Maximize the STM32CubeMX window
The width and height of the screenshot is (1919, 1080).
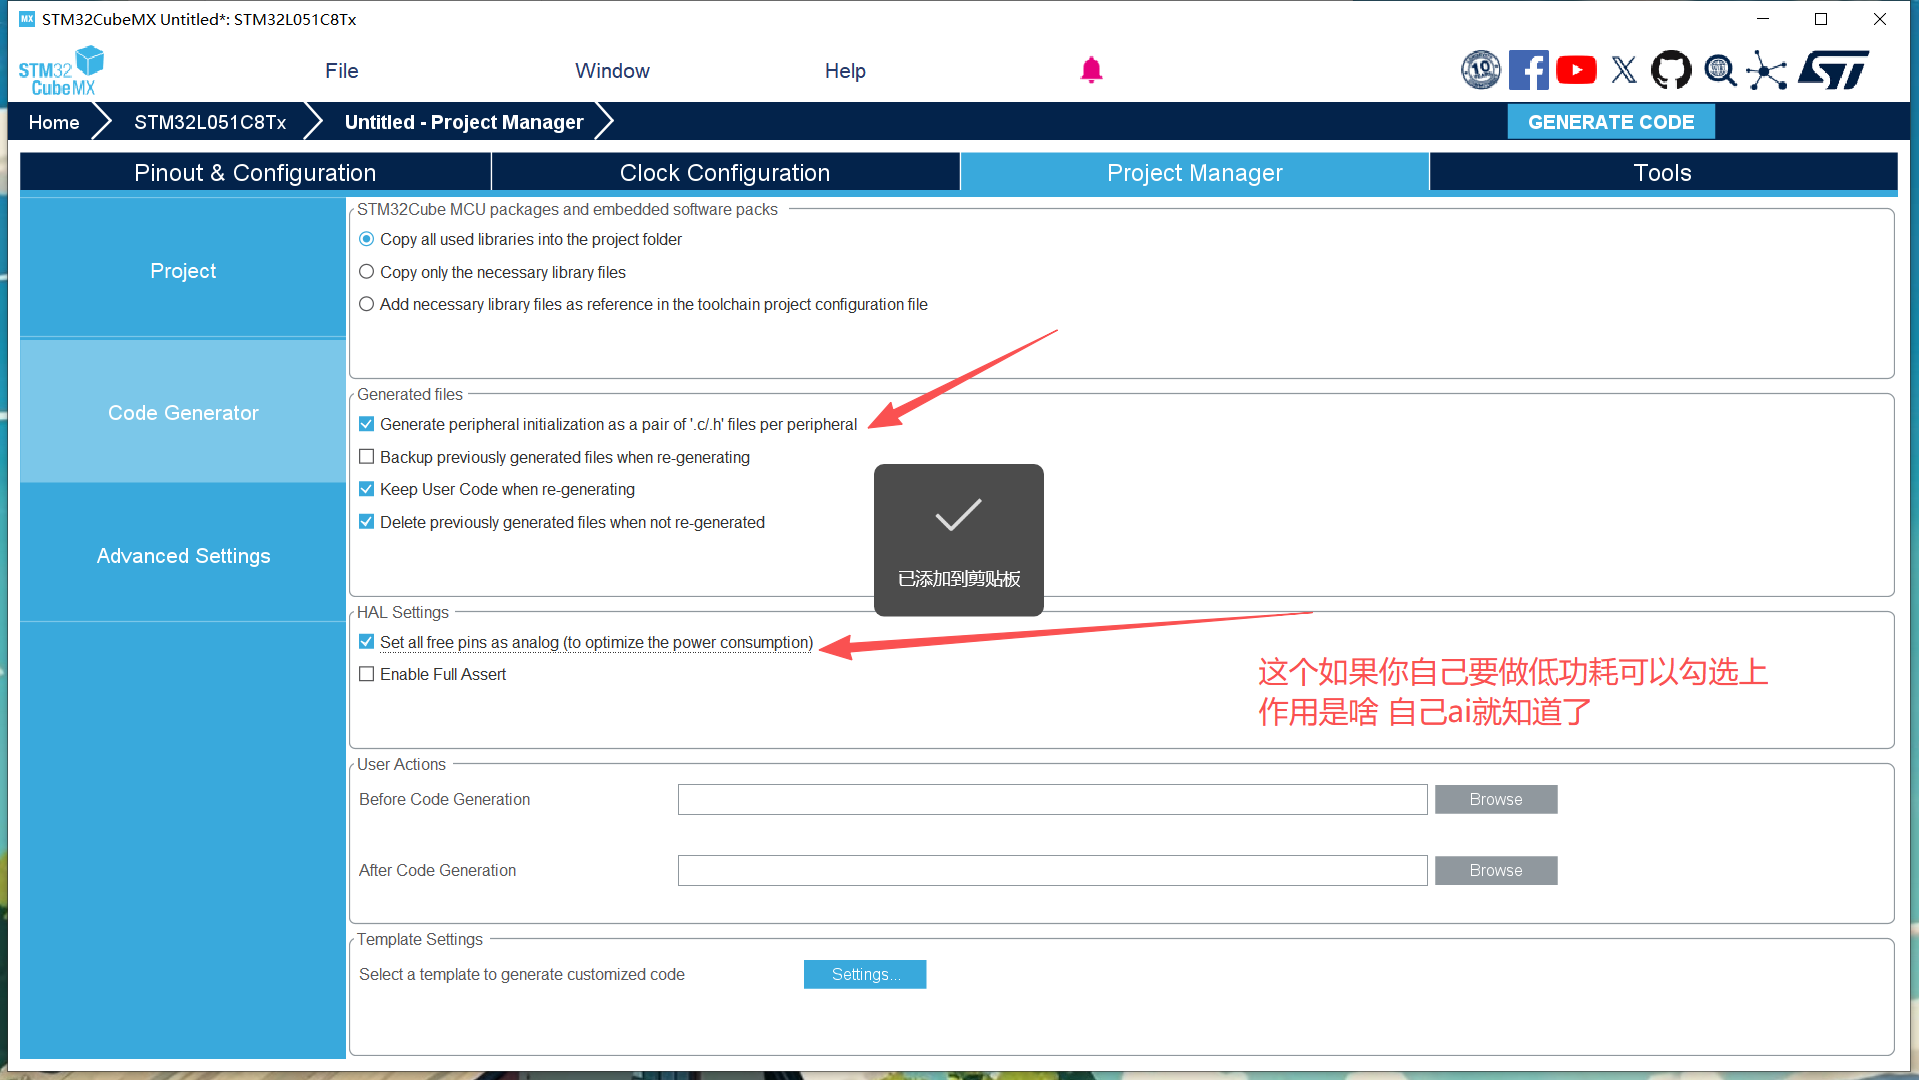1821,19
